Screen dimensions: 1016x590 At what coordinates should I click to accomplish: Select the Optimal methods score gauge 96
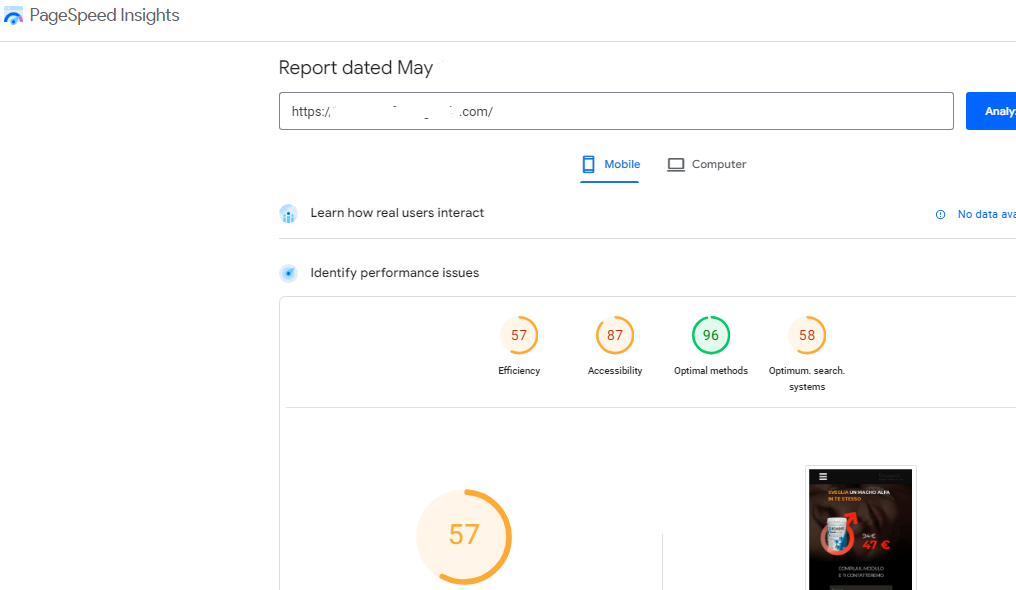click(x=711, y=335)
